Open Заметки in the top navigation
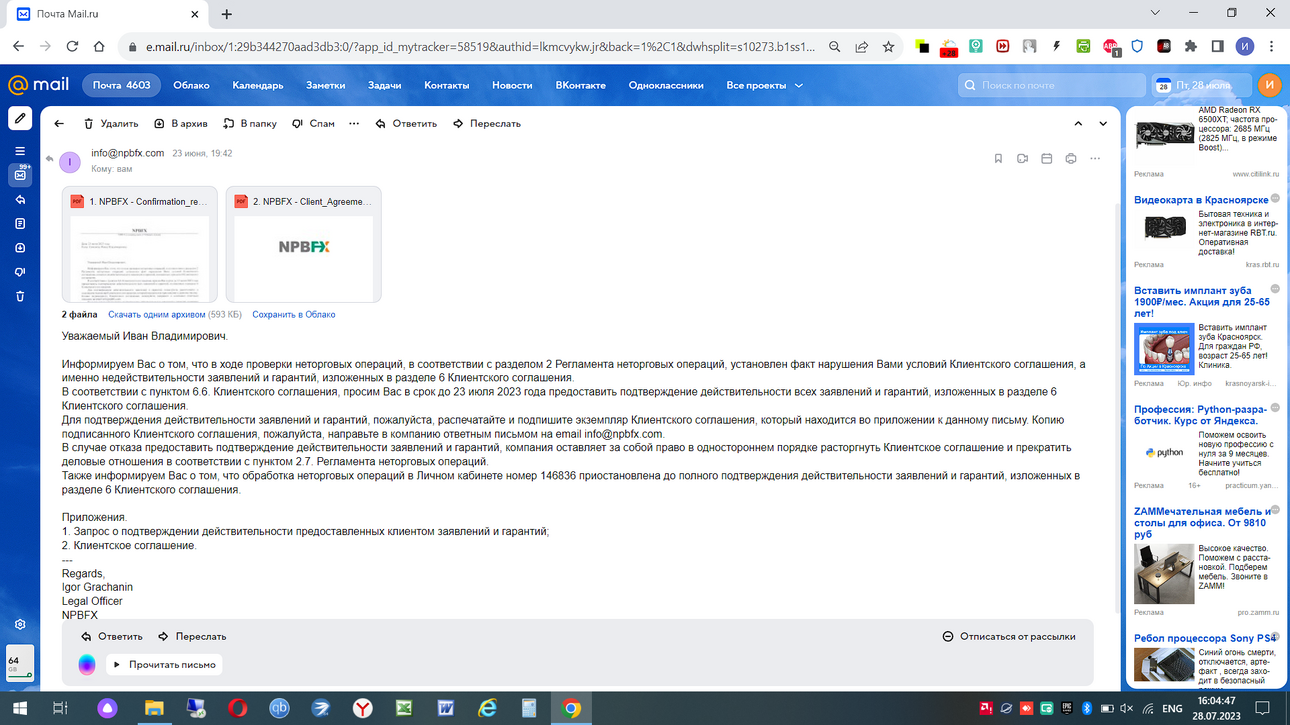 (325, 86)
